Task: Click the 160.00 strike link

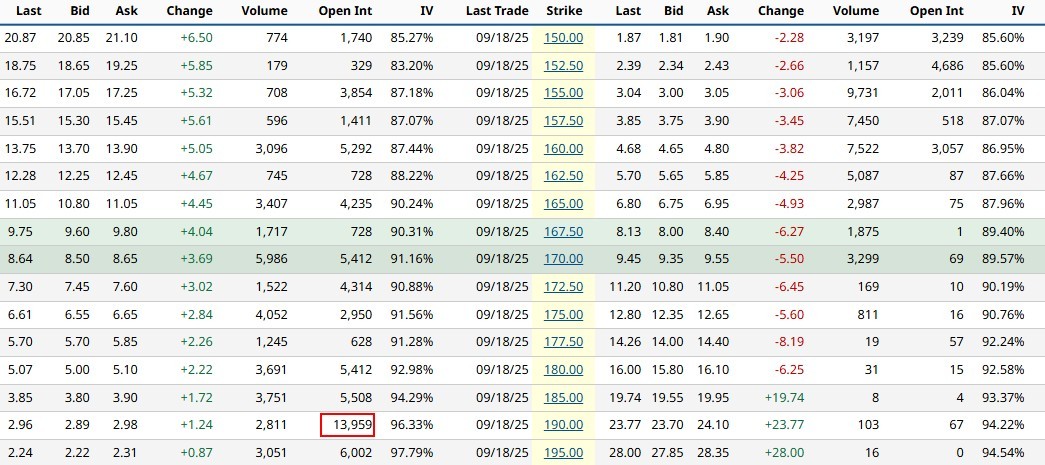Action: coord(564,149)
